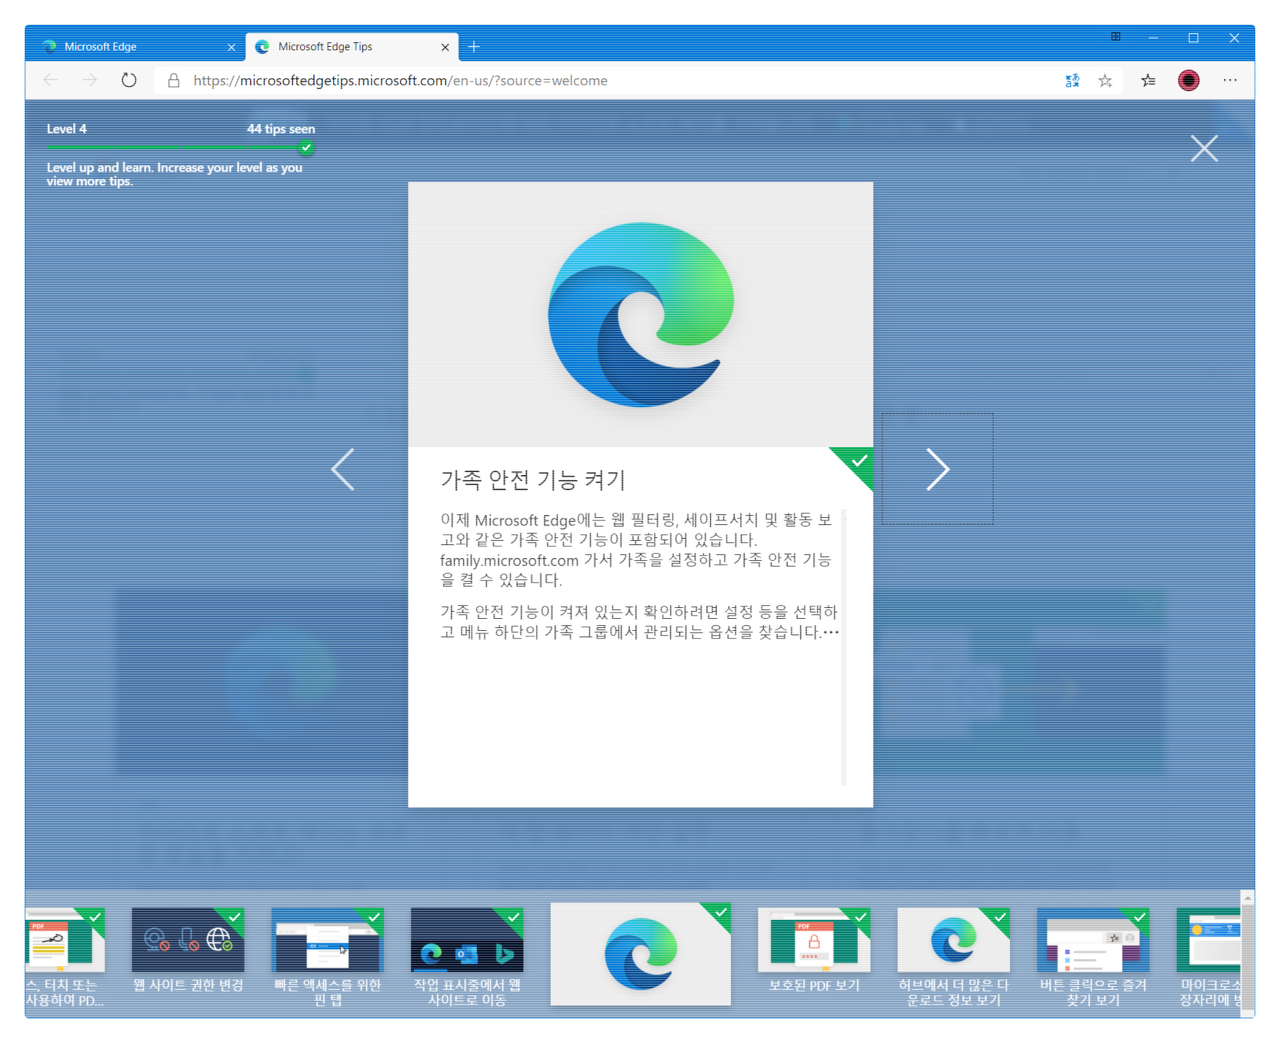The image size is (1280, 1043).
Task: Click the green checkmark on tip card
Action: [x=857, y=462]
